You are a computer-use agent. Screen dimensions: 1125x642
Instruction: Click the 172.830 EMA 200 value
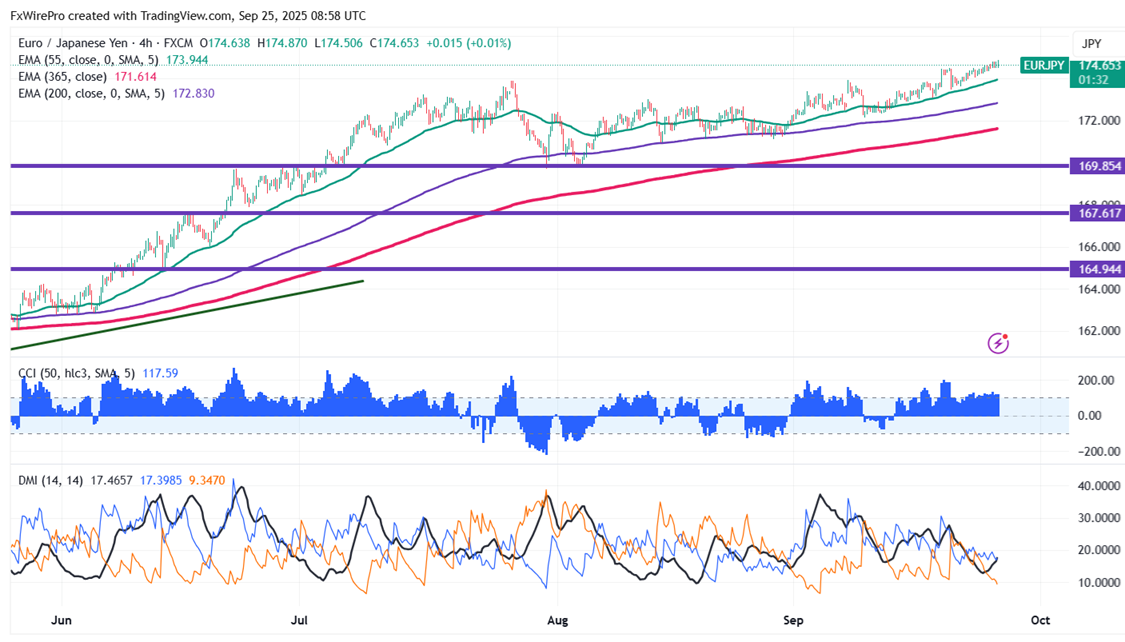[x=193, y=93]
